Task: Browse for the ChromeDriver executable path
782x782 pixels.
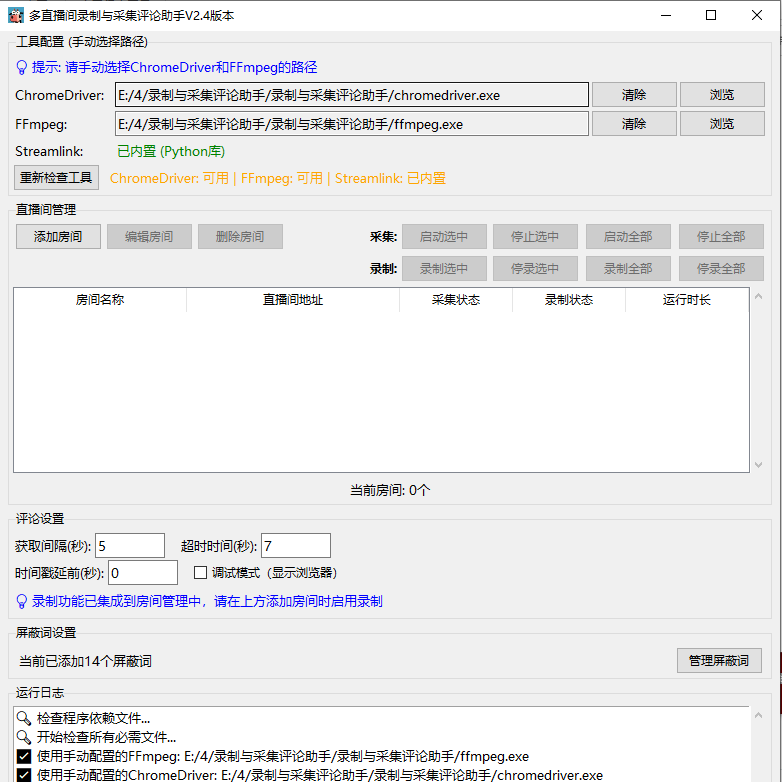Action: 722,95
